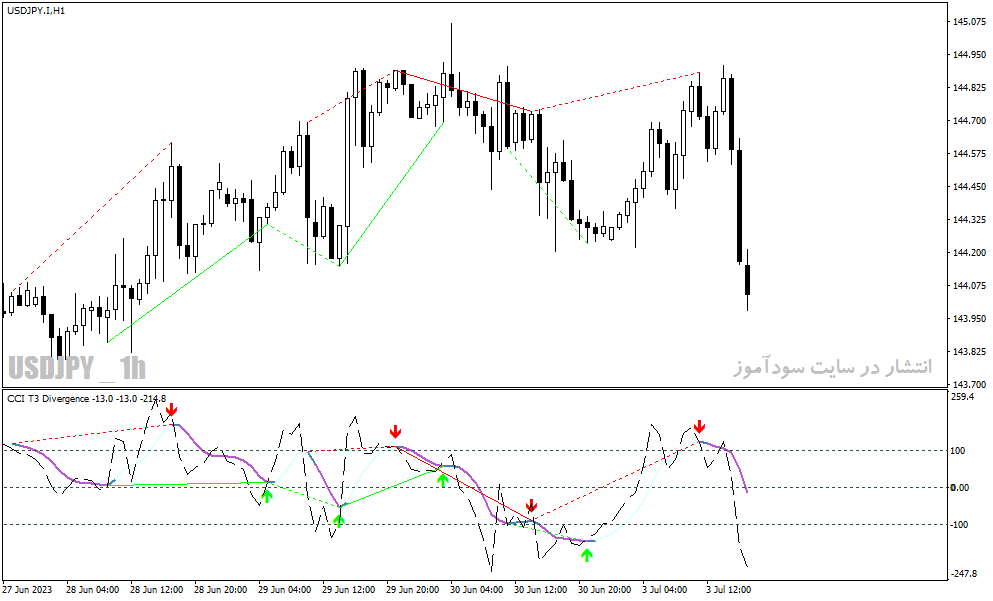Click the gray Persian watermark text
Image resolution: width=993 pixels, height=601 pixels.
833,367
